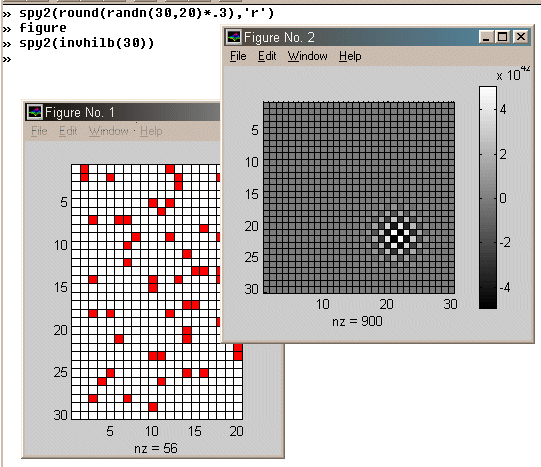
Task: Click the nz = 900 label under the gray plot
Action: click(x=357, y=321)
